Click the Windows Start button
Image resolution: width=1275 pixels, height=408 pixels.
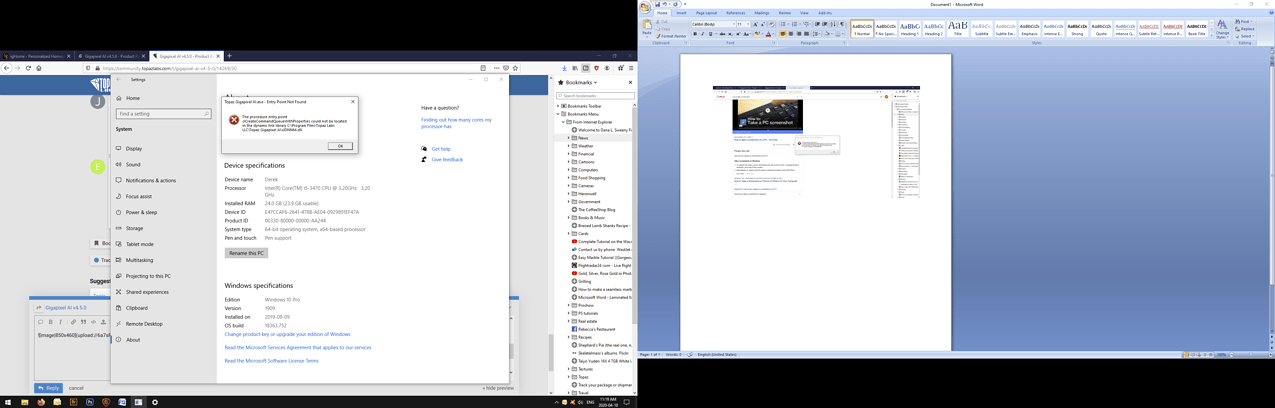pos(9,402)
